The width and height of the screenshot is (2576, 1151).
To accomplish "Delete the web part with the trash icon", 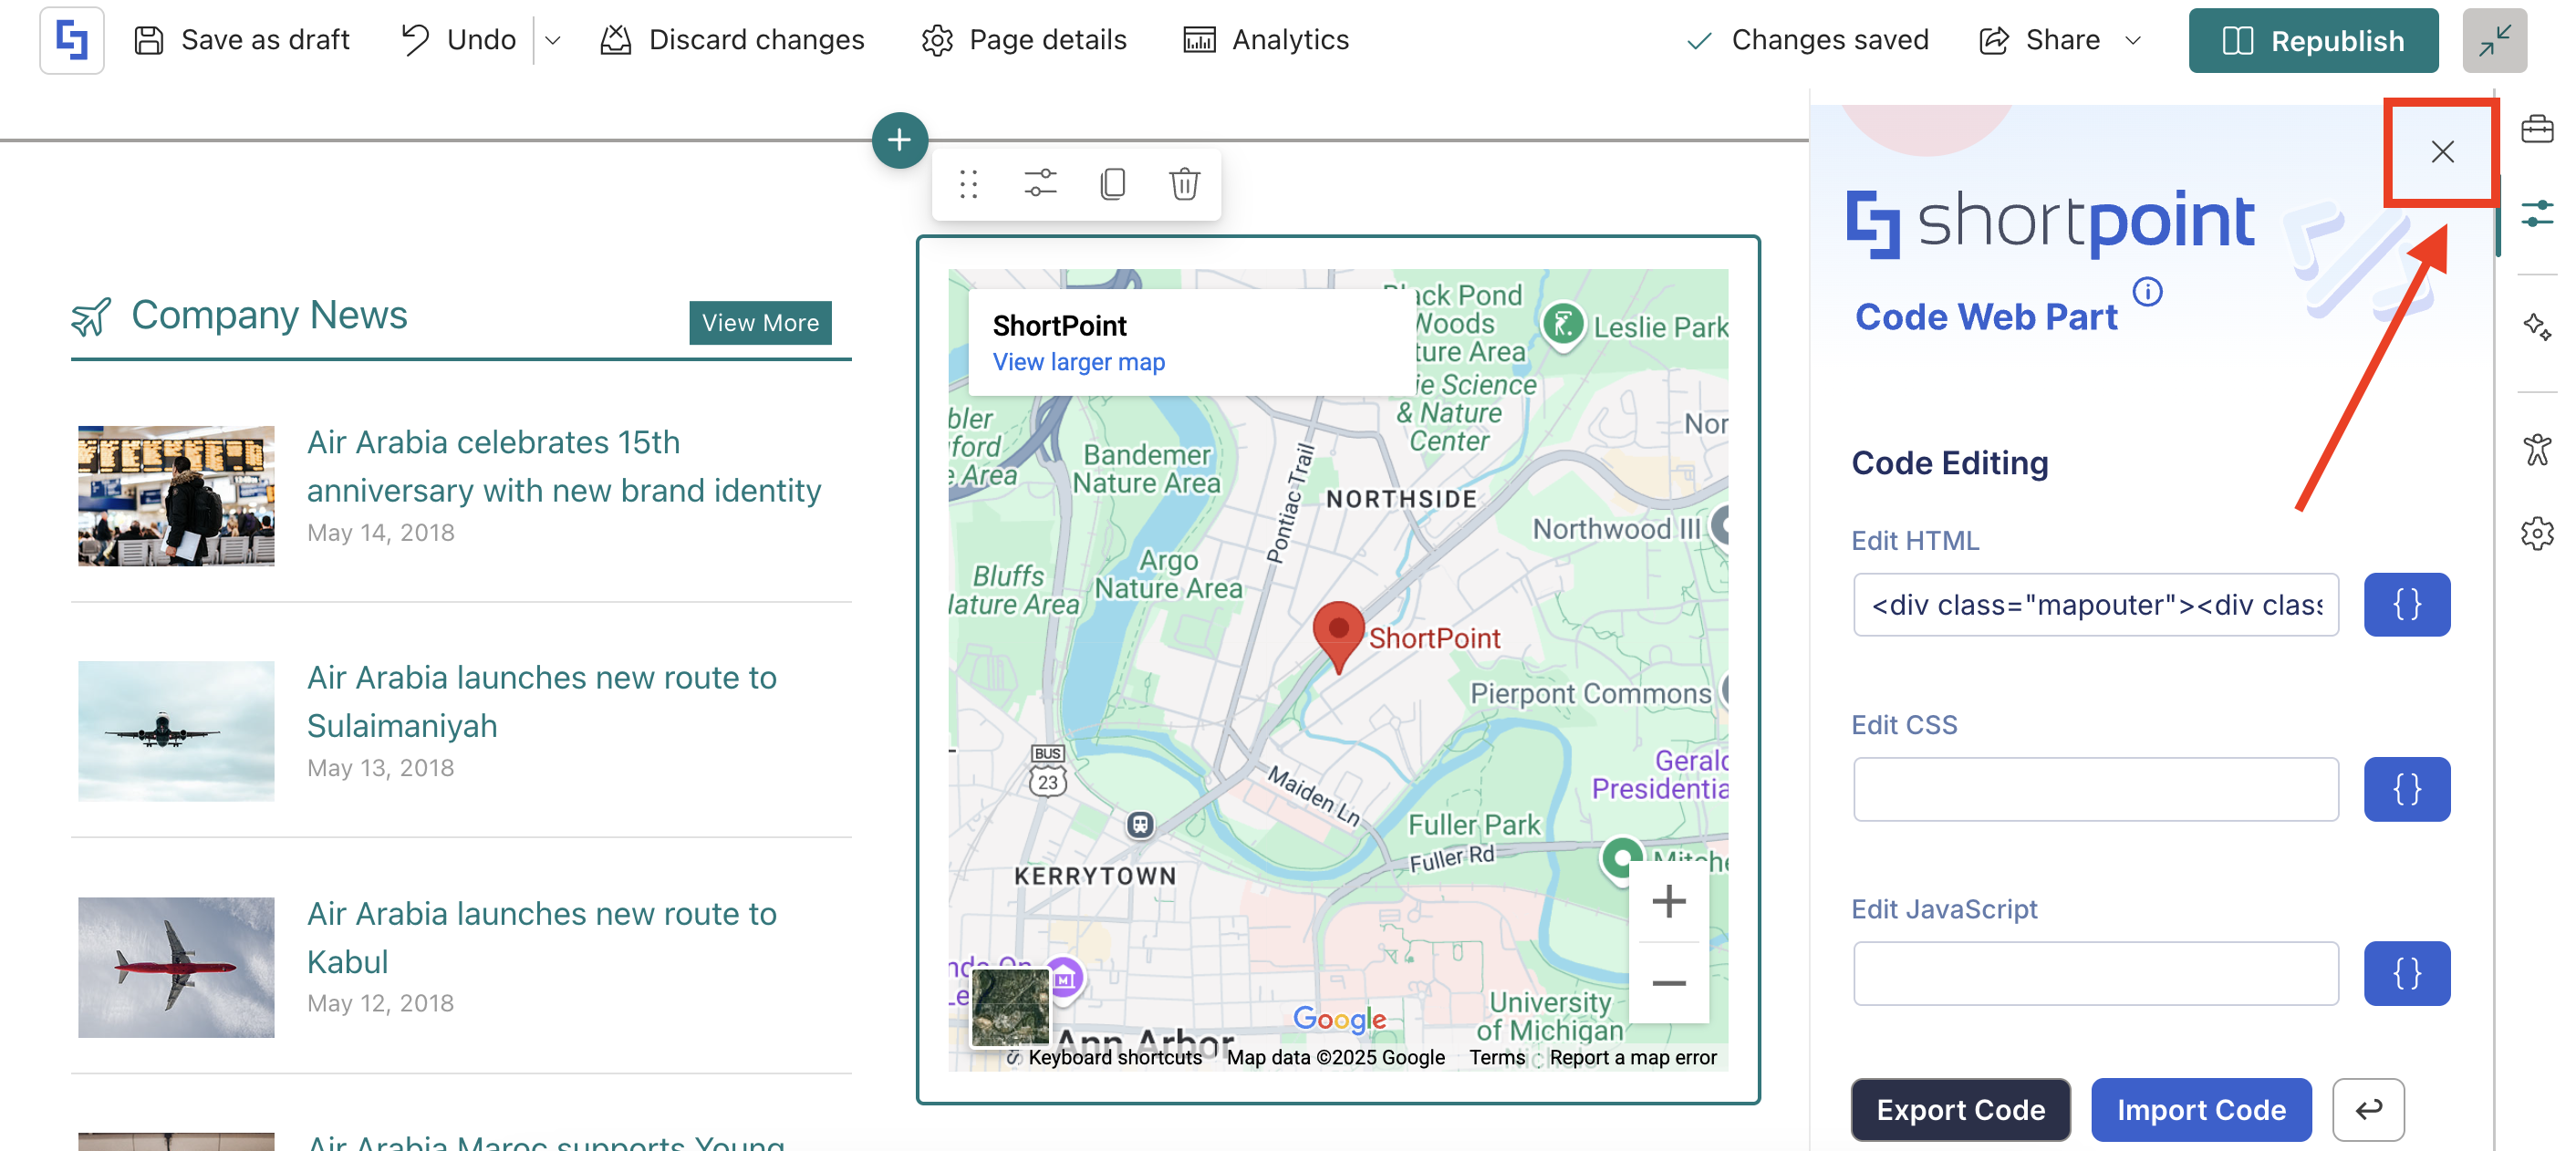I will click(1184, 184).
